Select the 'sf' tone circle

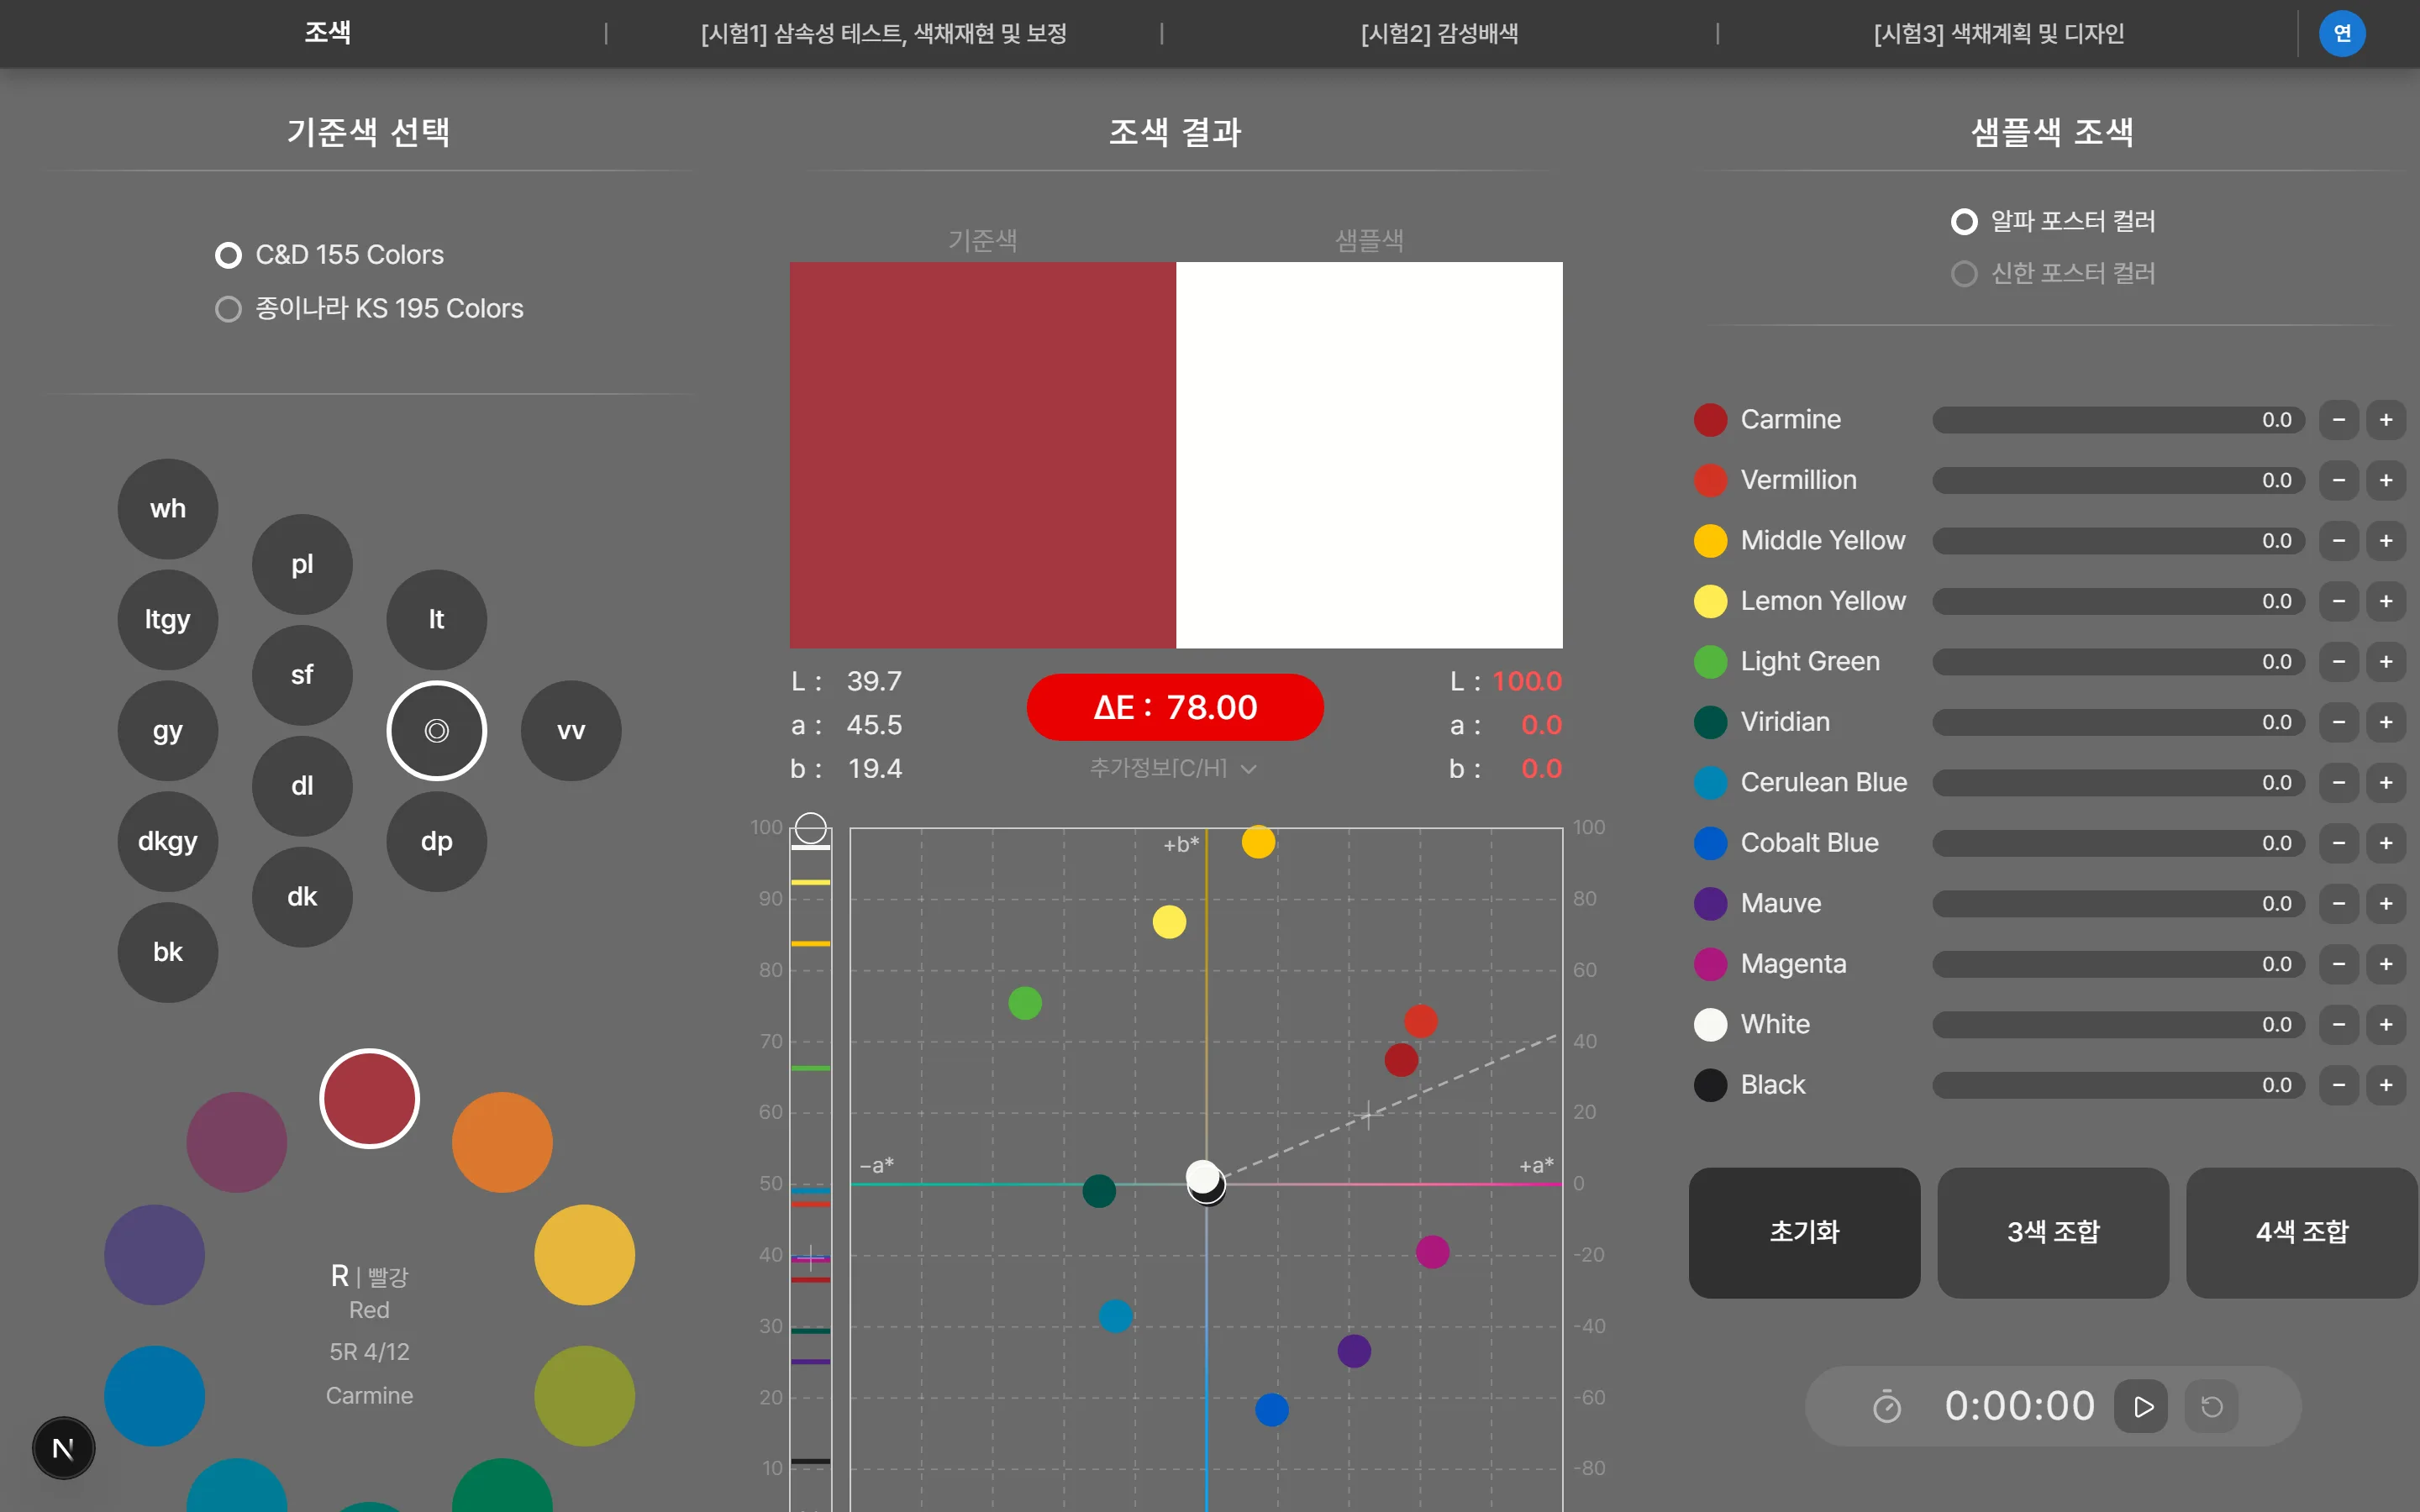[302, 675]
